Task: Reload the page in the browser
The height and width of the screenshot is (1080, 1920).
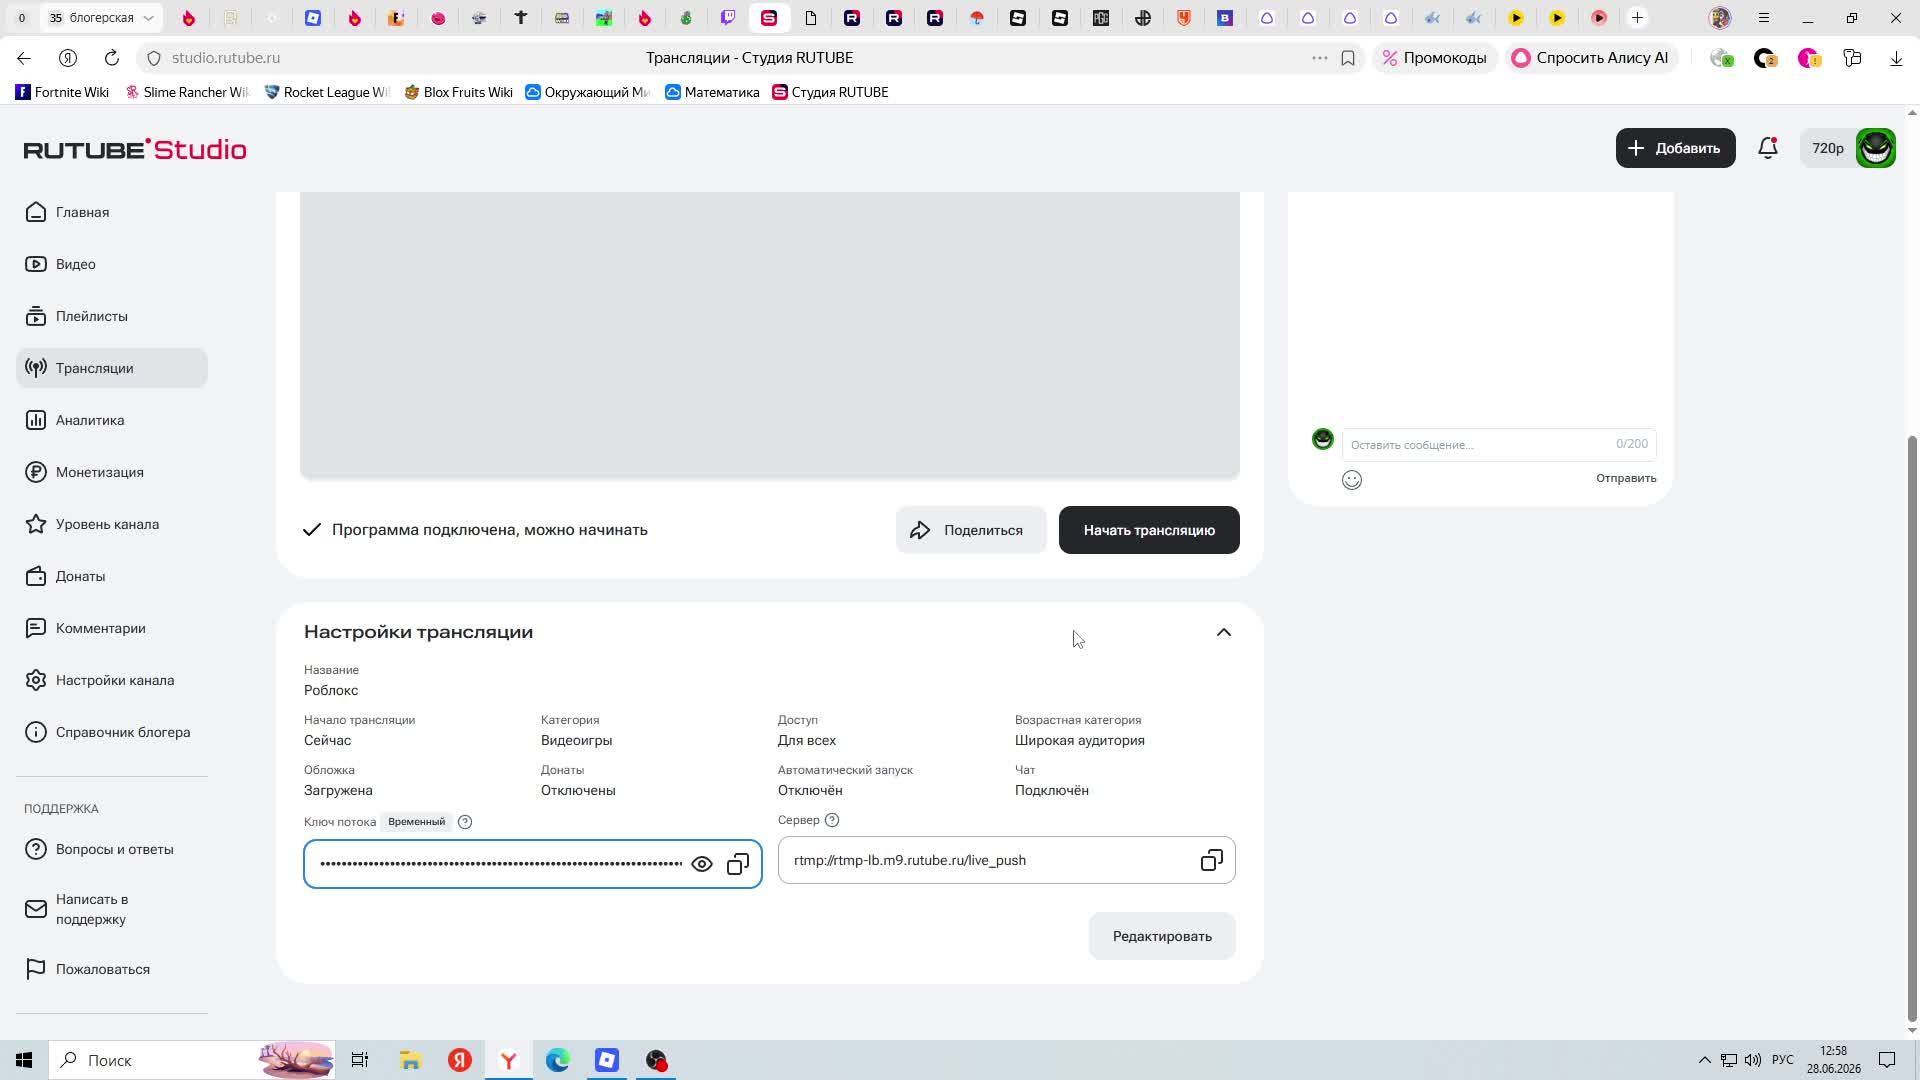Action: (x=112, y=58)
